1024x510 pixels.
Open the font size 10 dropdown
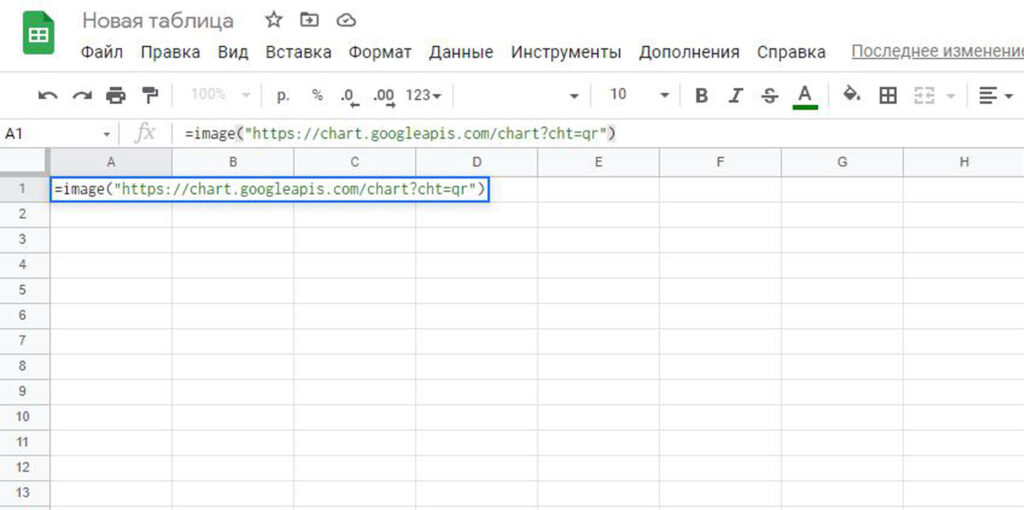pos(638,95)
